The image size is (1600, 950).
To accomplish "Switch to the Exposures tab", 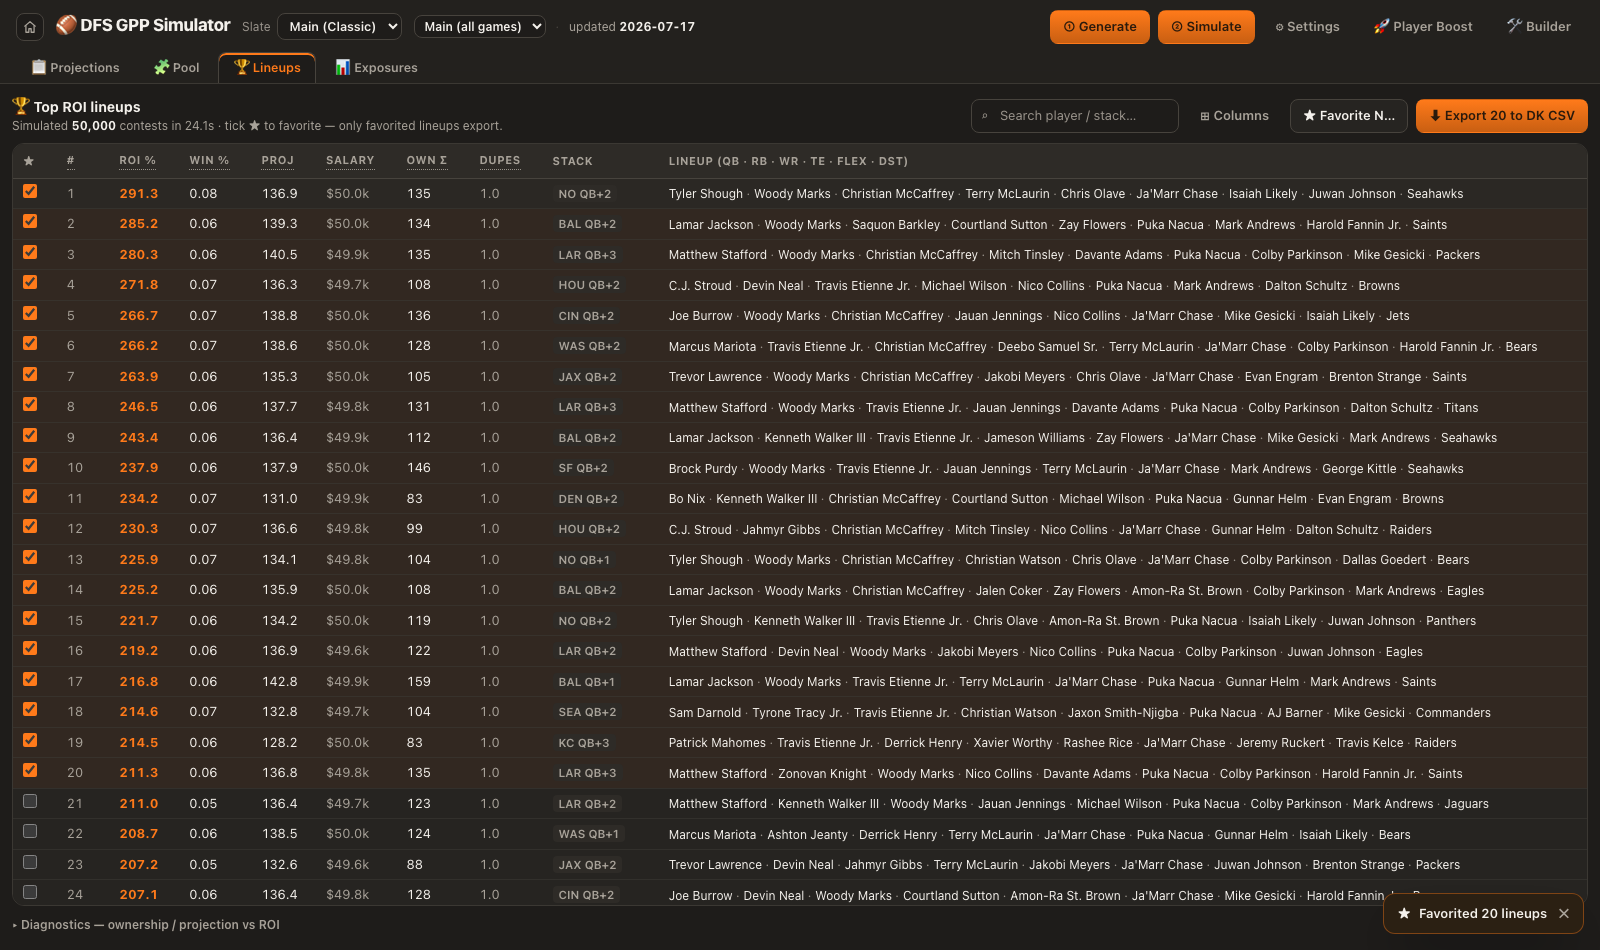I will (376, 68).
